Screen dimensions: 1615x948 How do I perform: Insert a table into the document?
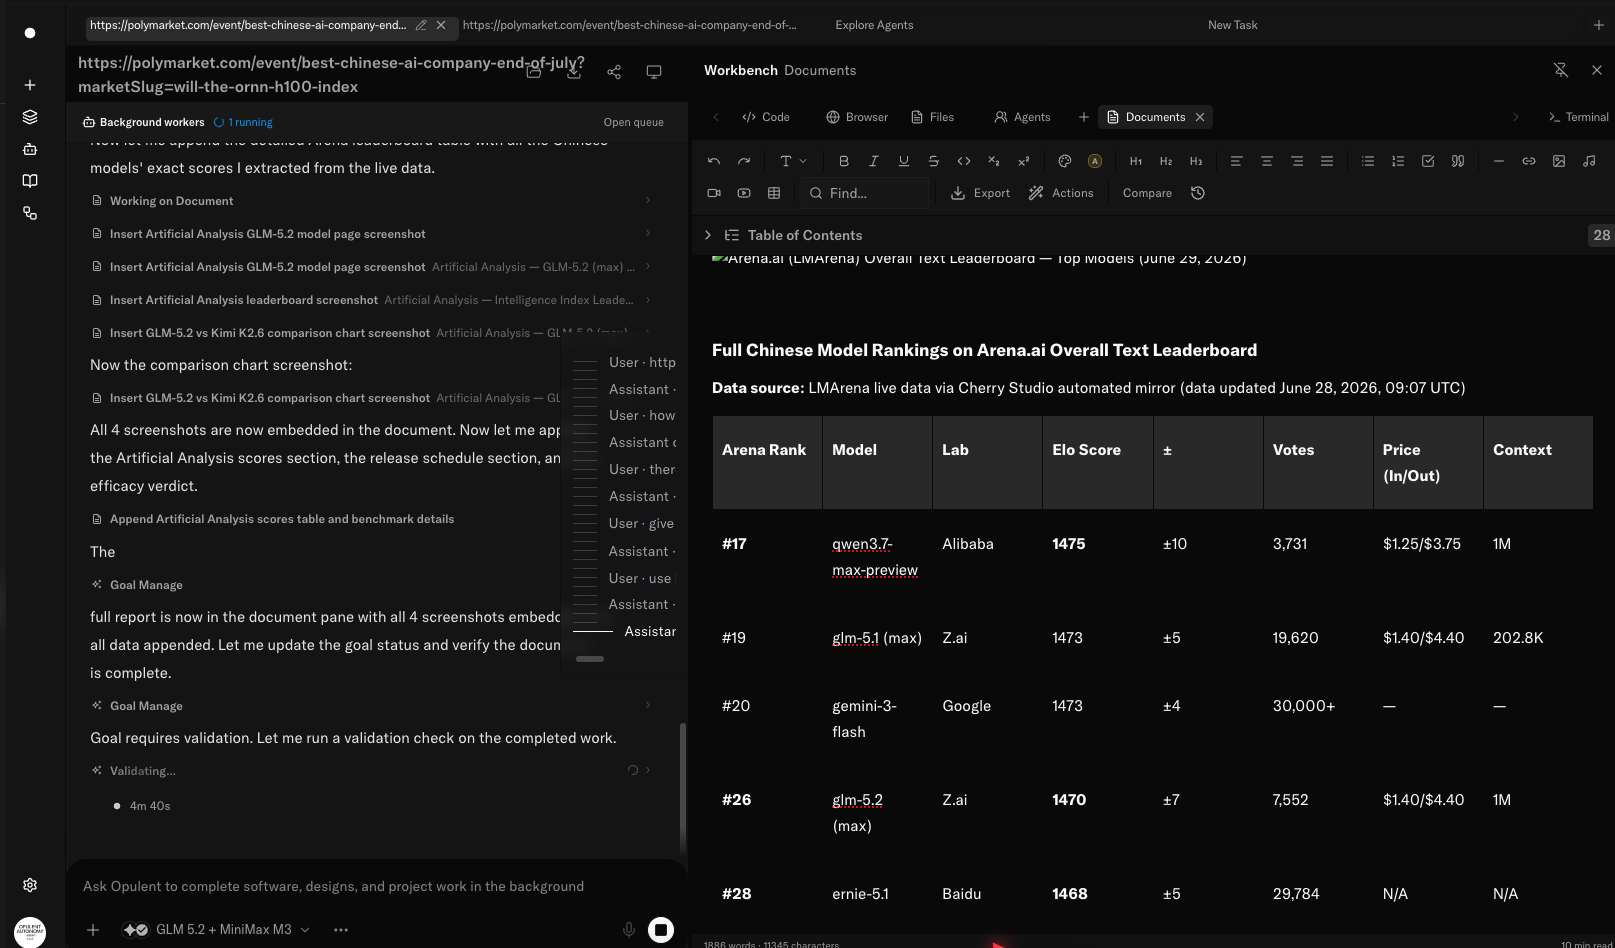coord(774,193)
